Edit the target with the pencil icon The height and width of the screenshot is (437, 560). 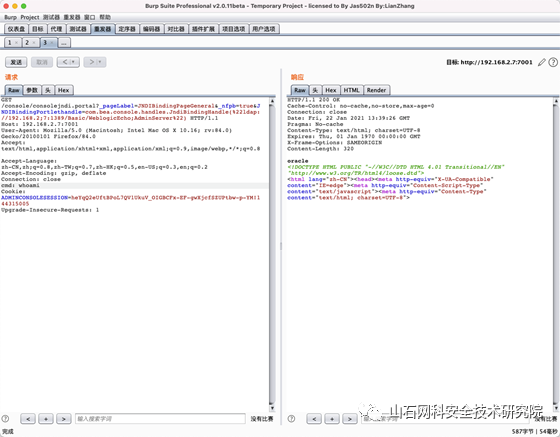(x=542, y=62)
